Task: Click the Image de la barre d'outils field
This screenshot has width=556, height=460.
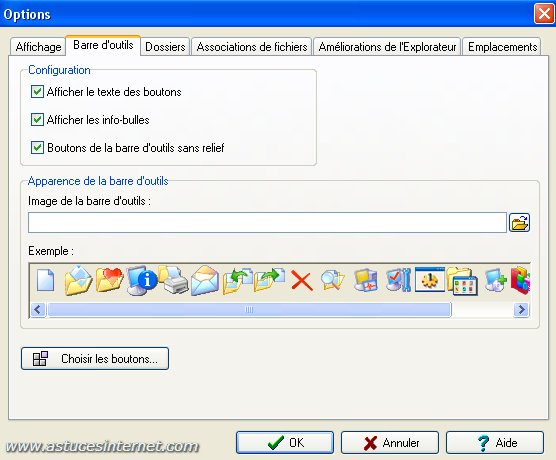Action: (x=267, y=223)
